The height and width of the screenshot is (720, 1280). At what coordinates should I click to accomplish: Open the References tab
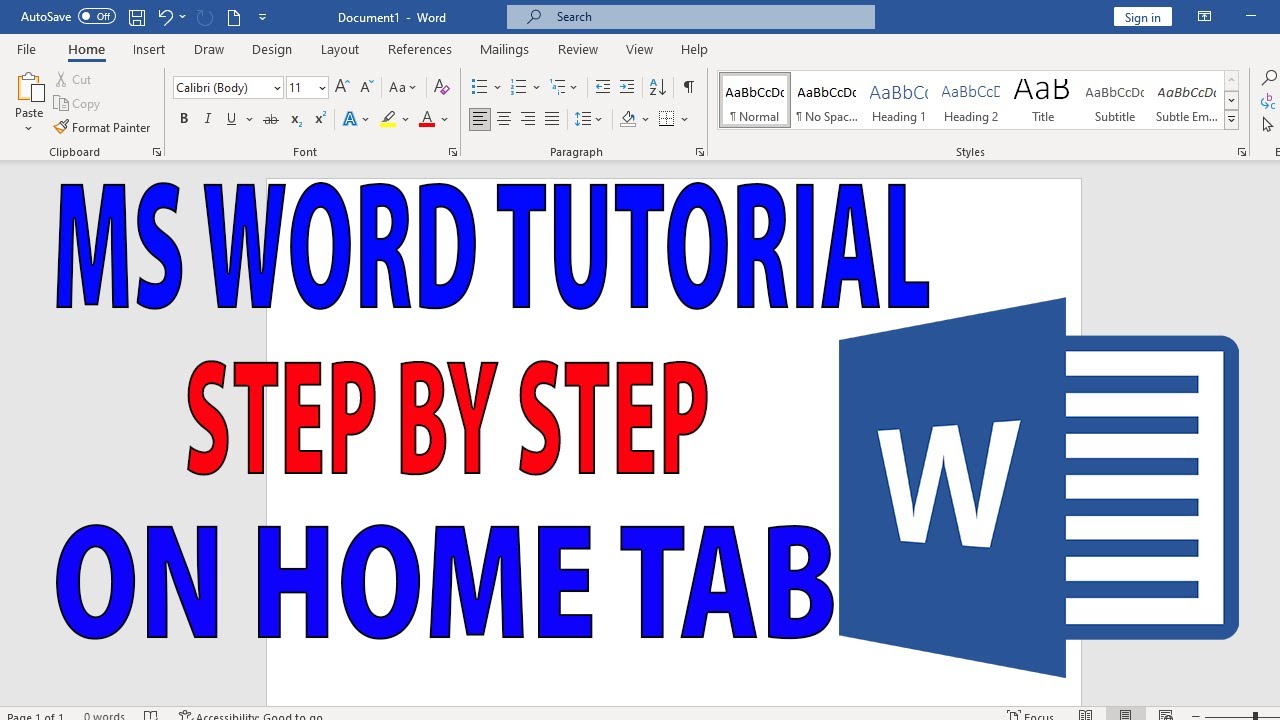(x=420, y=49)
